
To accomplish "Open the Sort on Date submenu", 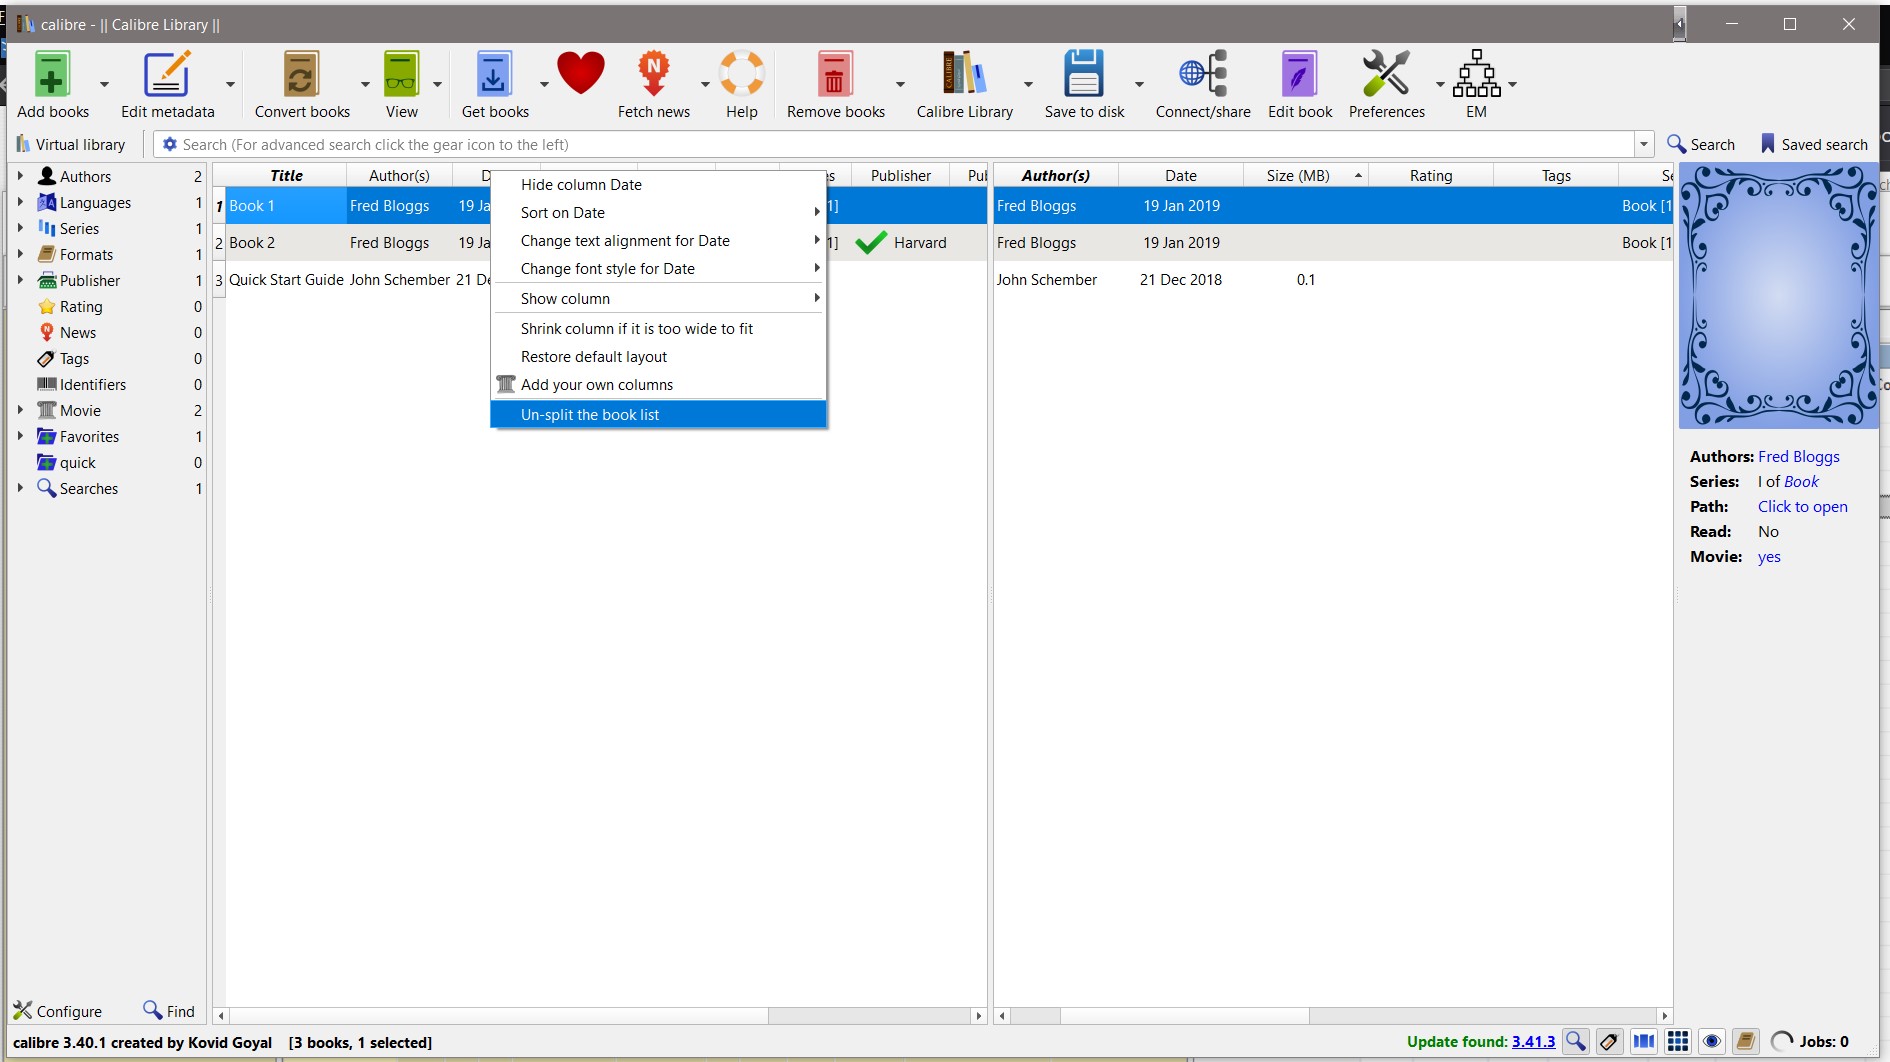I will (658, 212).
